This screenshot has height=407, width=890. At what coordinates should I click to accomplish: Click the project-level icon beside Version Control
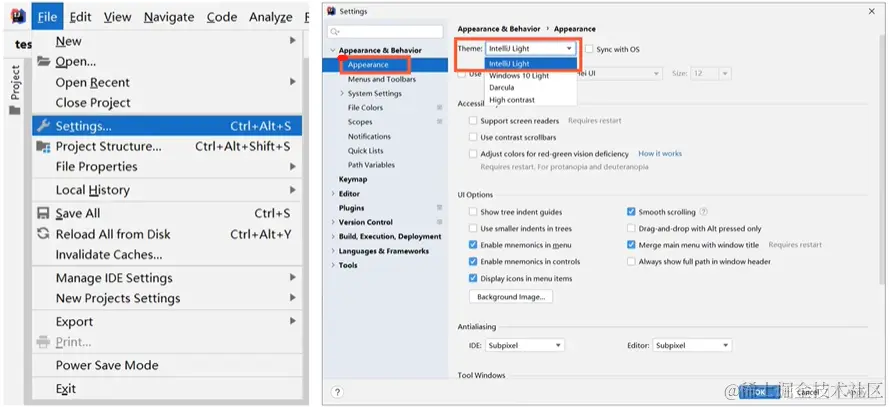point(439,222)
